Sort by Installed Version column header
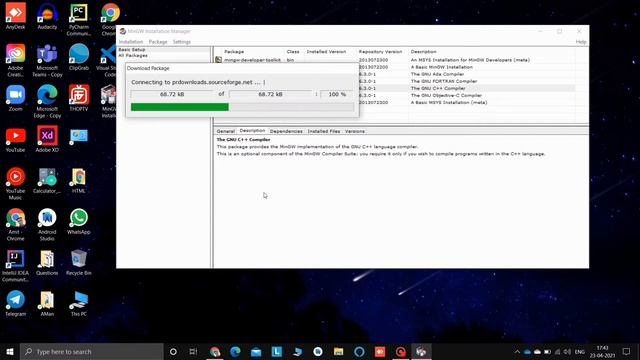The height and width of the screenshot is (360, 640). (327, 52)
